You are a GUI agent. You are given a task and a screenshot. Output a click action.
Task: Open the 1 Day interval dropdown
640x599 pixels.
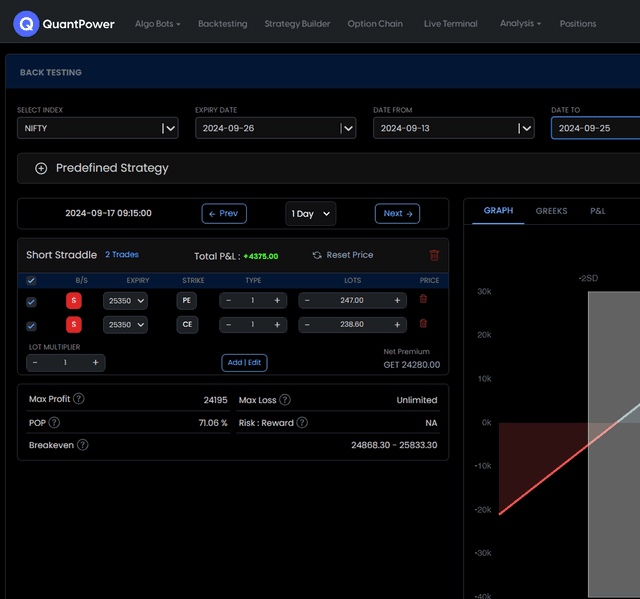[310, 213]
